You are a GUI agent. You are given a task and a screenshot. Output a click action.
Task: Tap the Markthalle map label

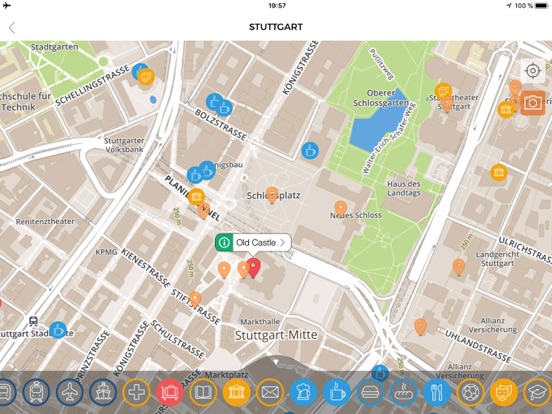pyautogui.click(x=260, y=321)
